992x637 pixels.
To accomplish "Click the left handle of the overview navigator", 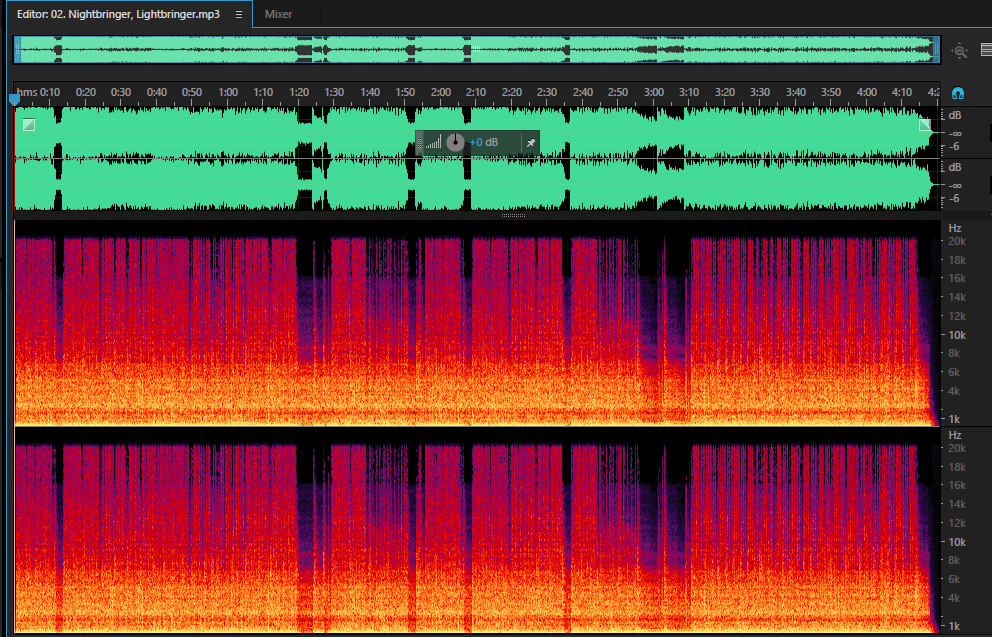I will [18, 49].
